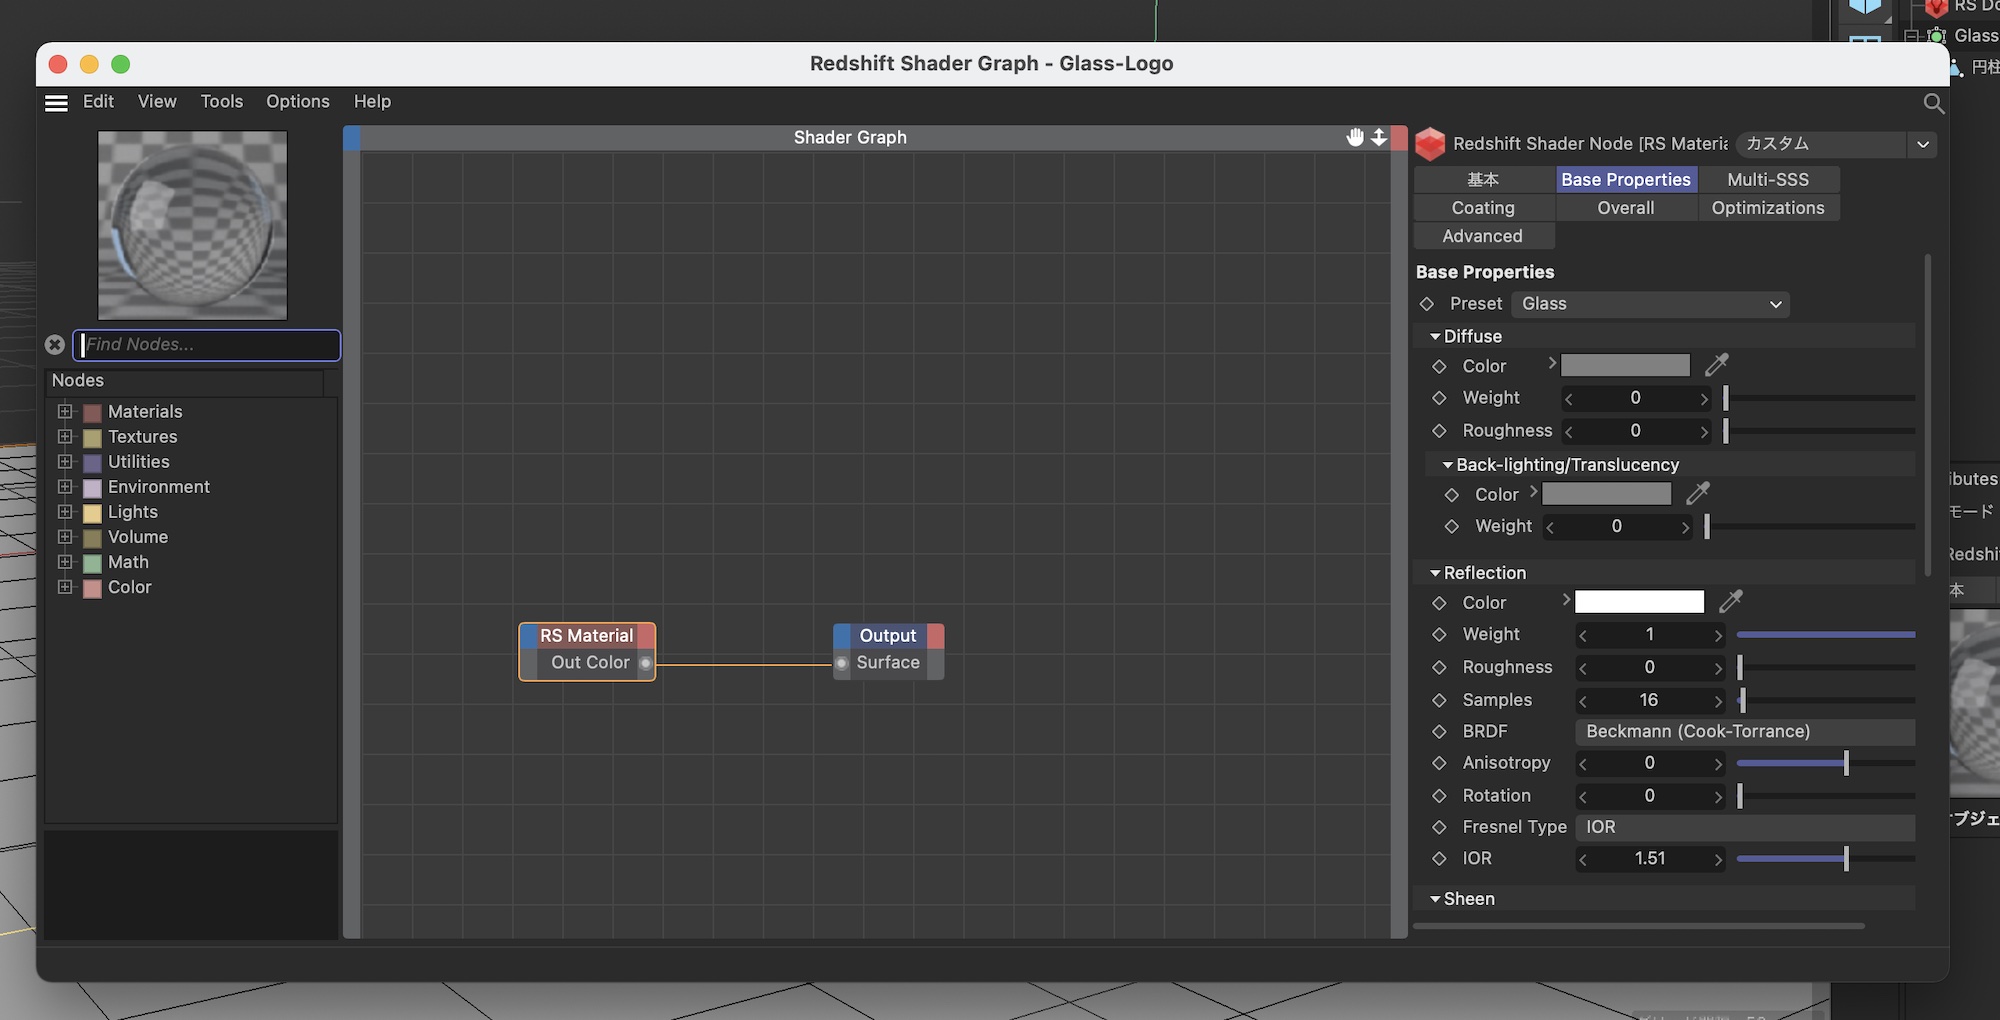Click the Back-lighting Color eyedropper icon
The width and height of the screenshot is (2000, 1020).
point(1698,493)
